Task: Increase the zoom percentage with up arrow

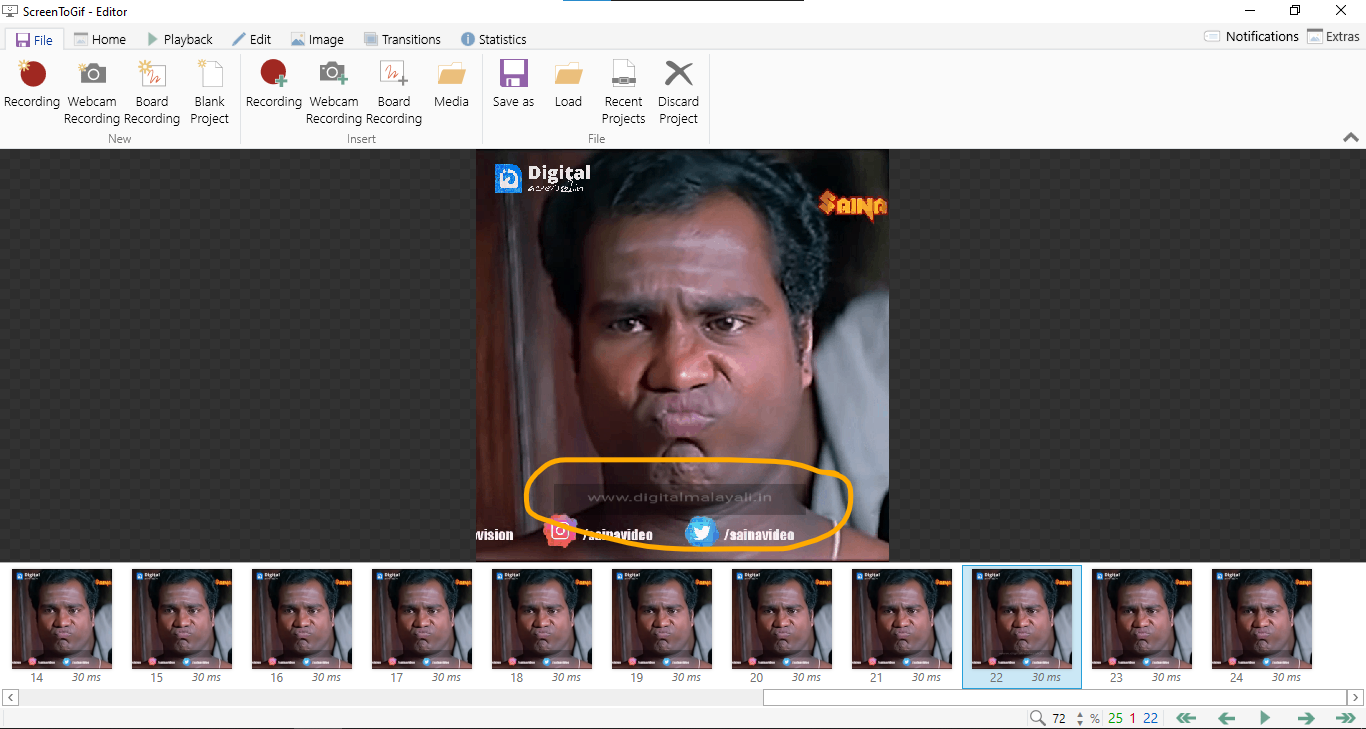Action: point(1080,714)
